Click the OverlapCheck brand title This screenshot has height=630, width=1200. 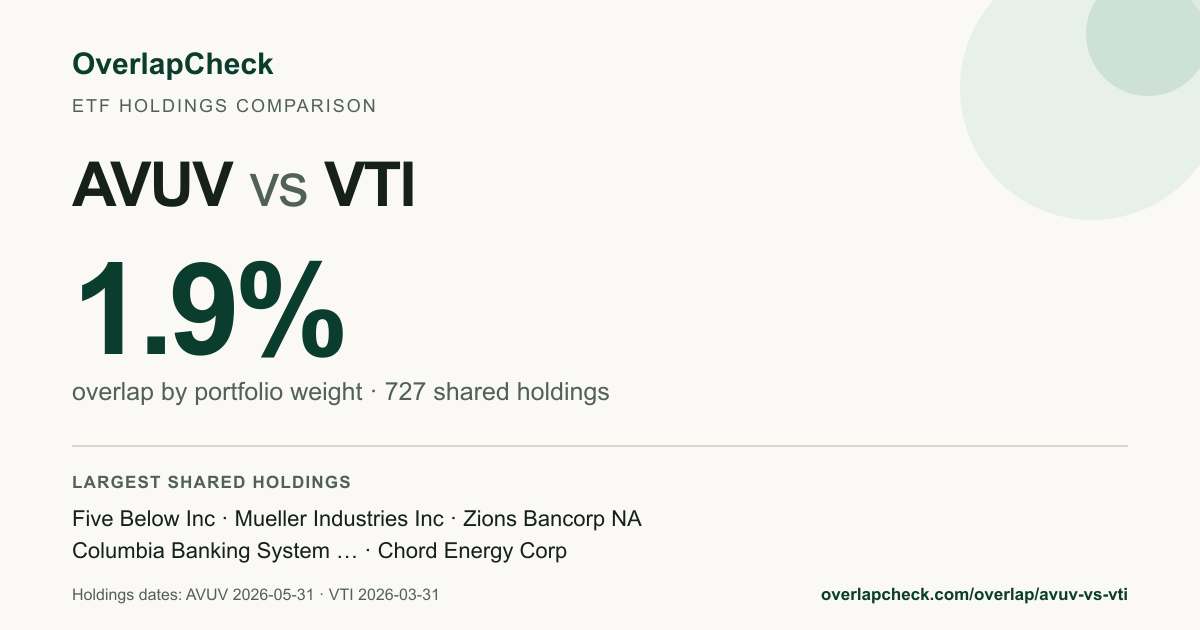pyautogui.click(x=172, y=64)
